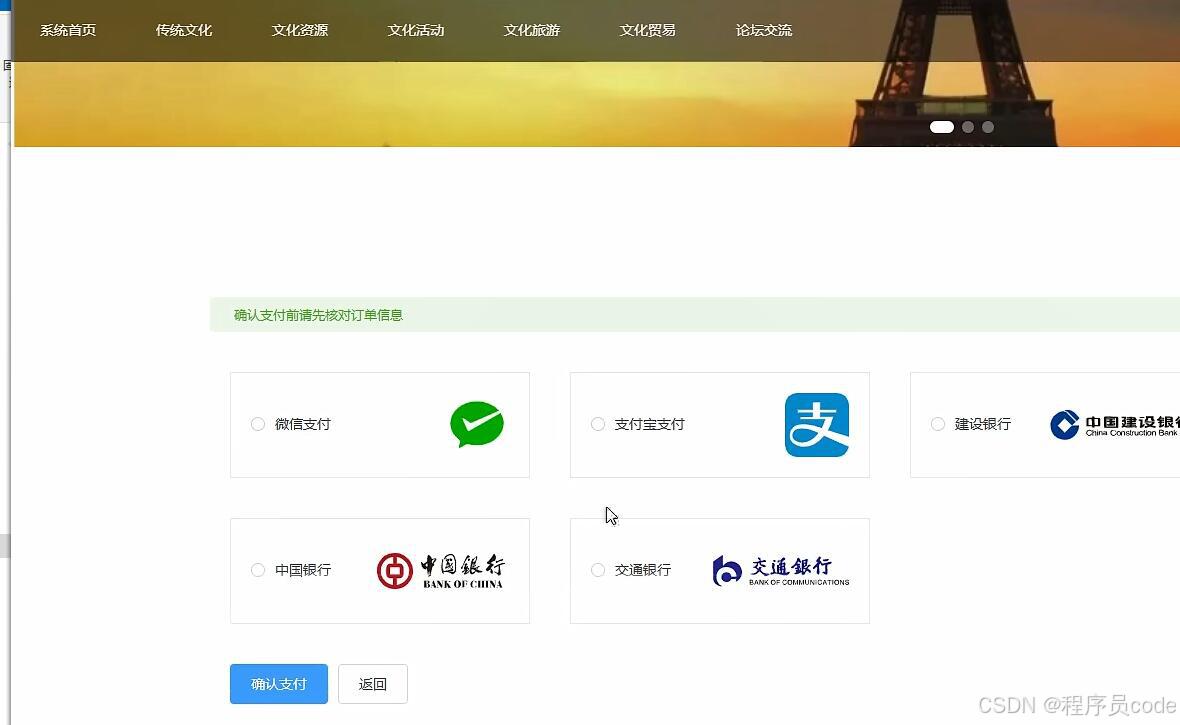The height and width of the screenshot is (725, 1180).
Task: Click the Alipay blue logo
Action: (x=817, y=425)
